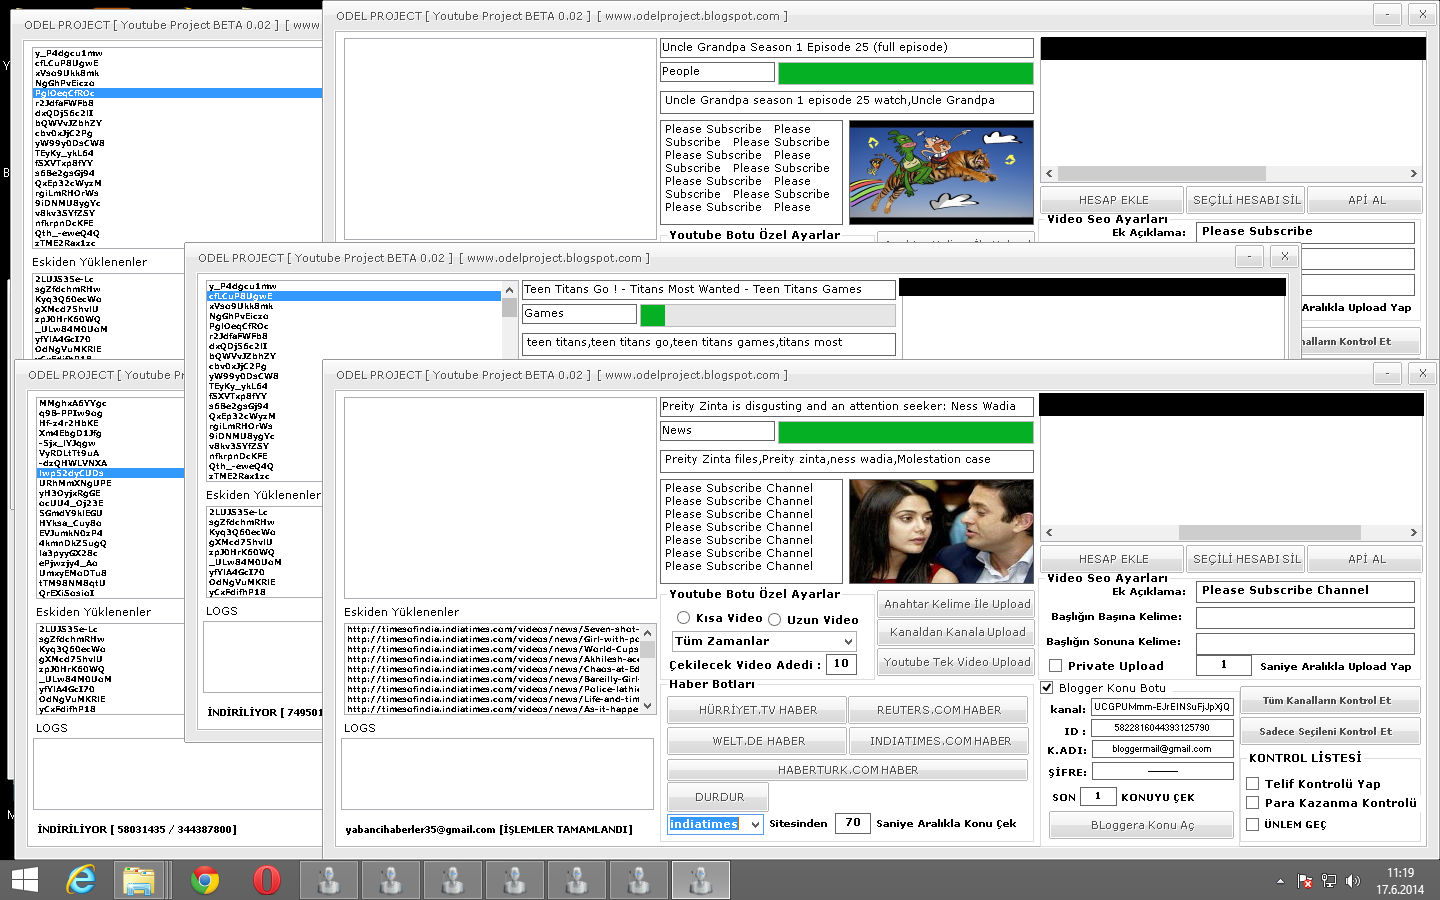Open the network tray icon

pos(1329,881)
